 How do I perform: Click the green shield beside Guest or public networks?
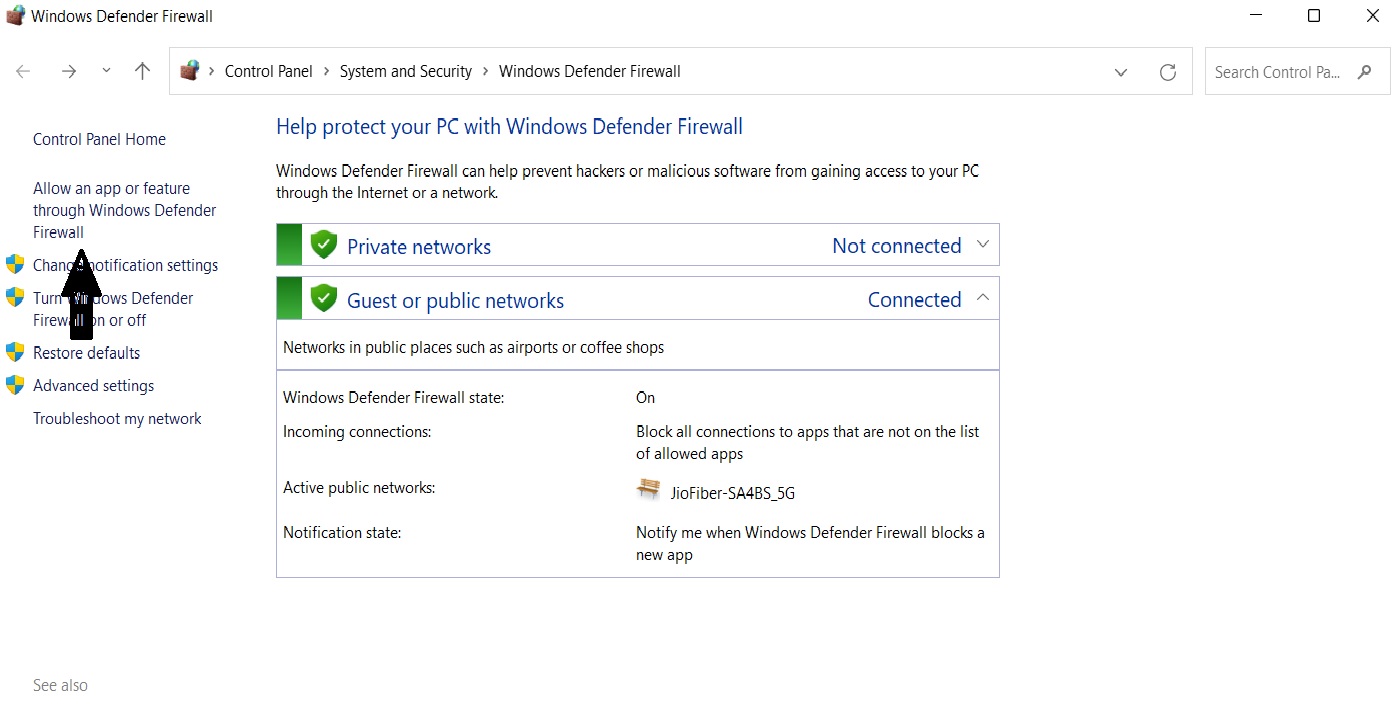tap(323, 299)
